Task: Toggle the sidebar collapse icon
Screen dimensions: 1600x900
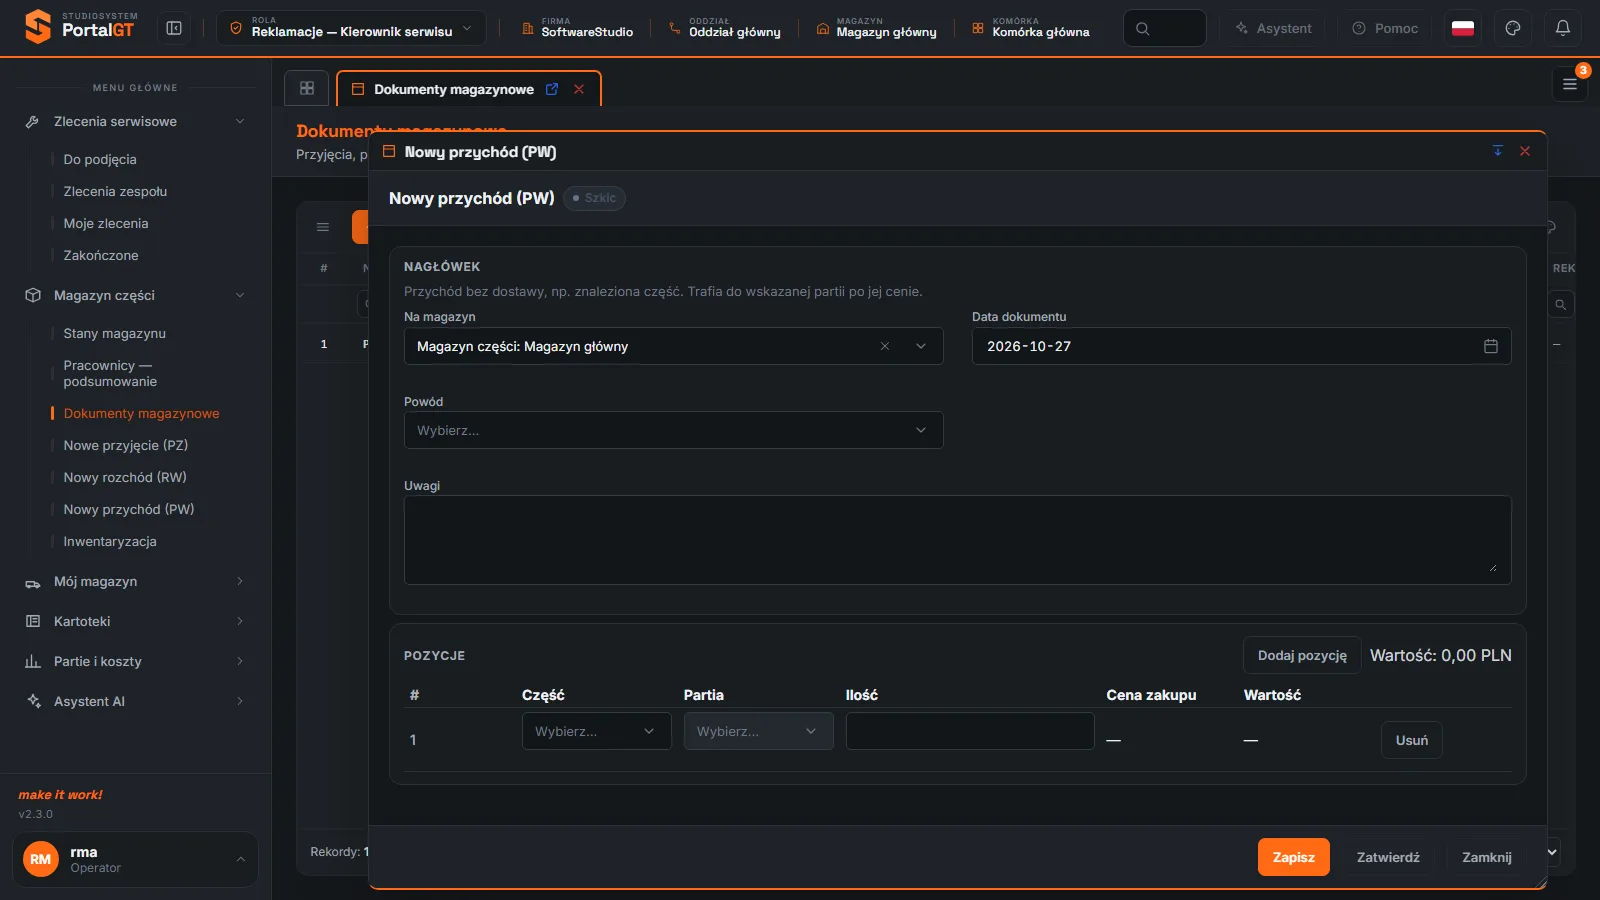Action: pos(174,28)
